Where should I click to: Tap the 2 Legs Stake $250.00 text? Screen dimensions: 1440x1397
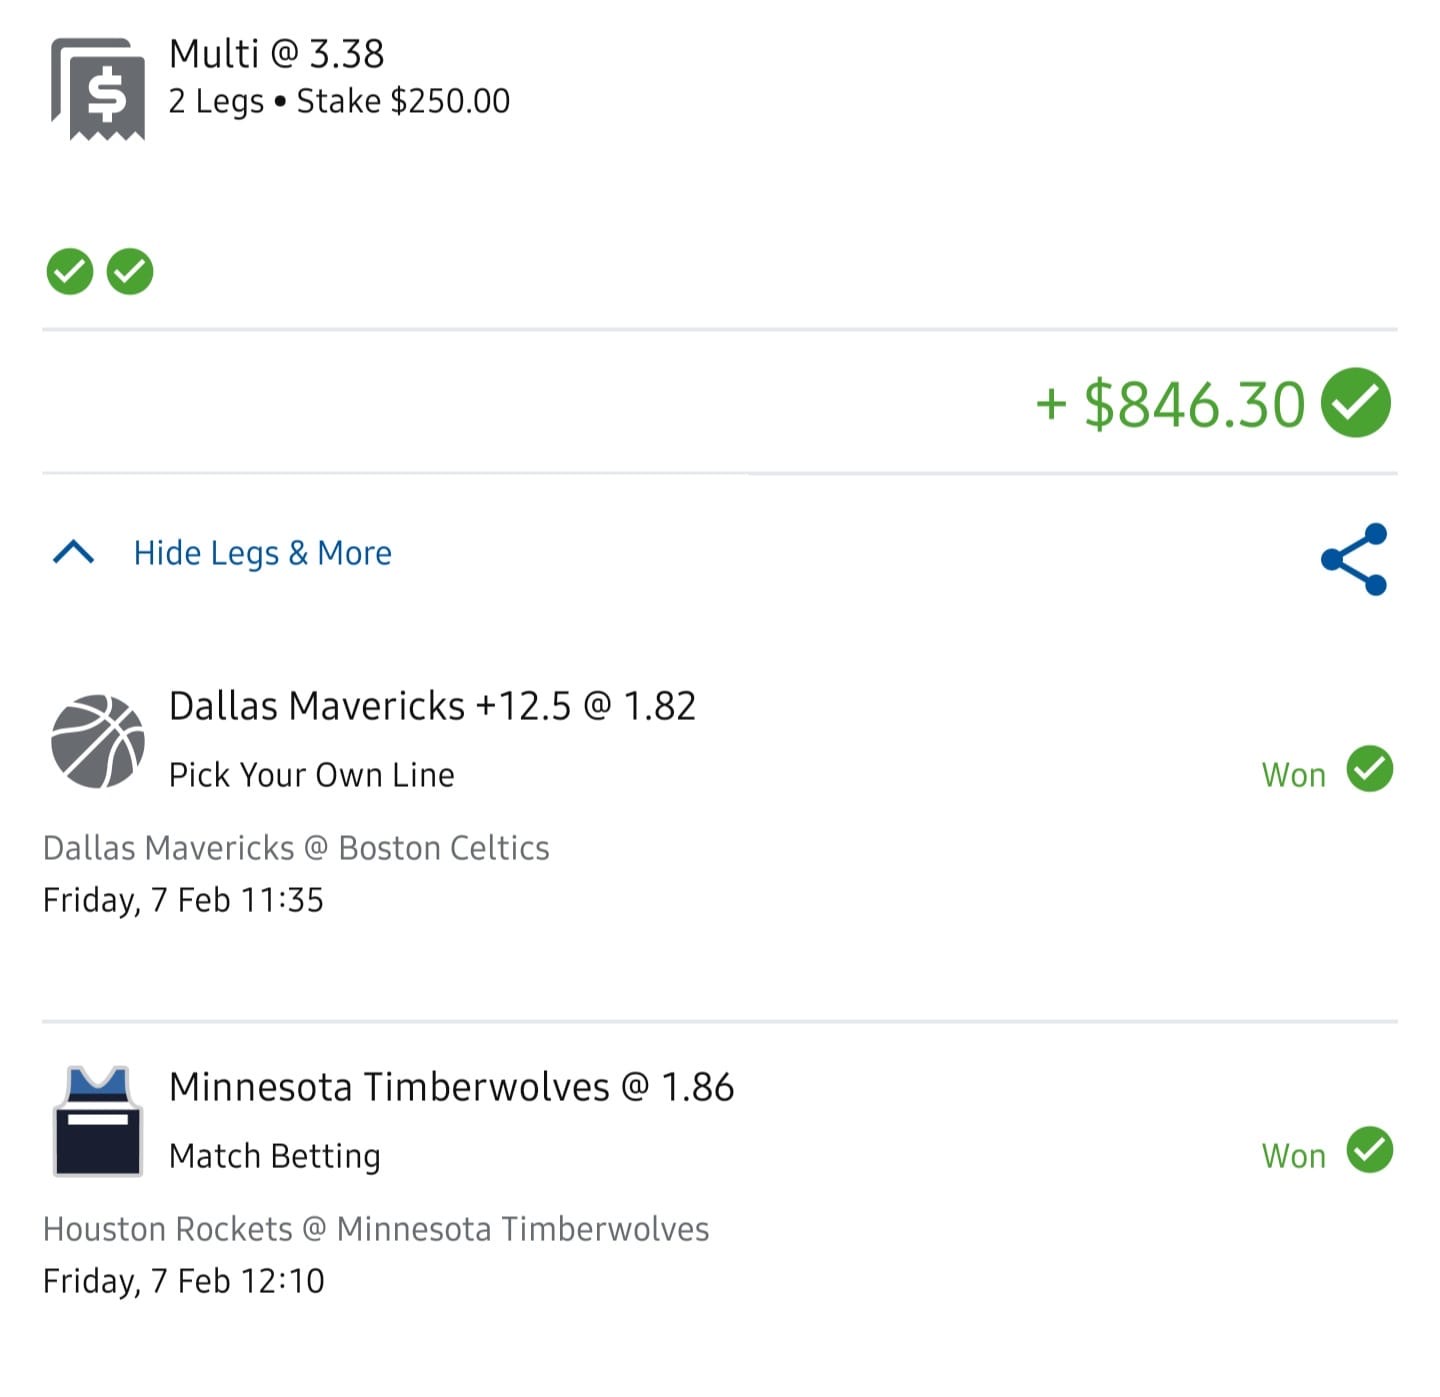coord(340,101)
